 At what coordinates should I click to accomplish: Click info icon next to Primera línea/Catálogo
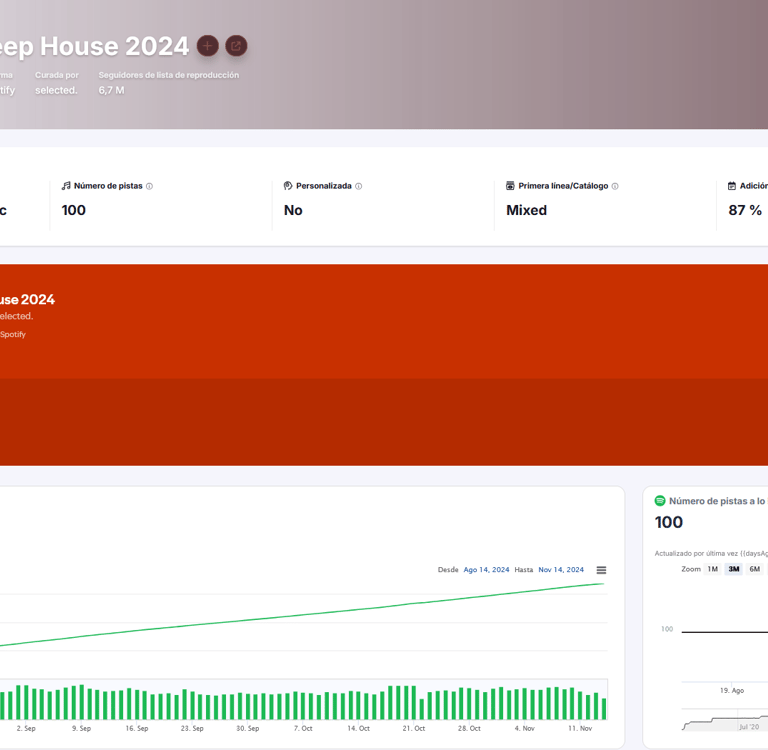point(615,186)
